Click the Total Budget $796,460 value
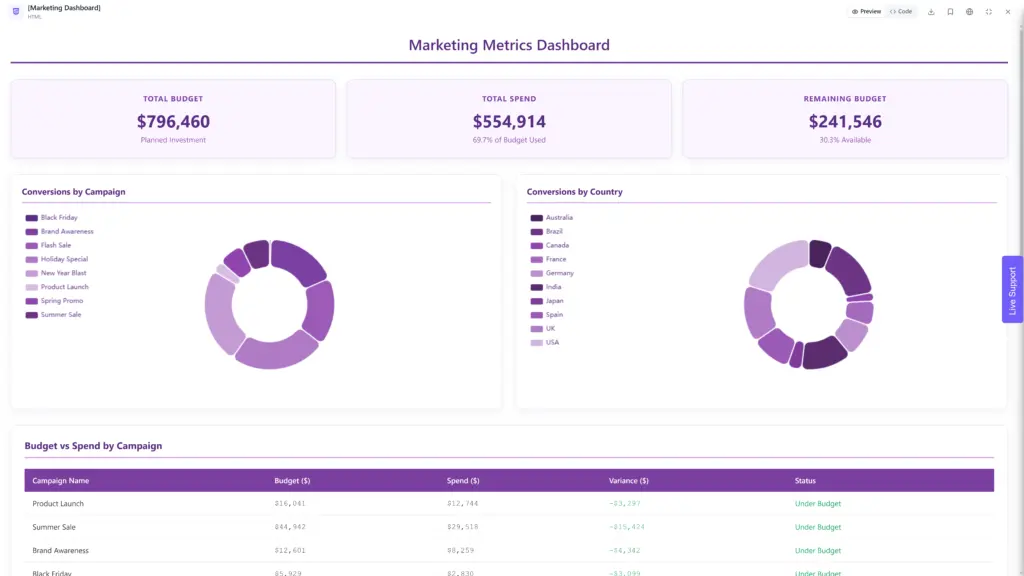The height and width of the screenshot is (576, 1024). [173, 121]
